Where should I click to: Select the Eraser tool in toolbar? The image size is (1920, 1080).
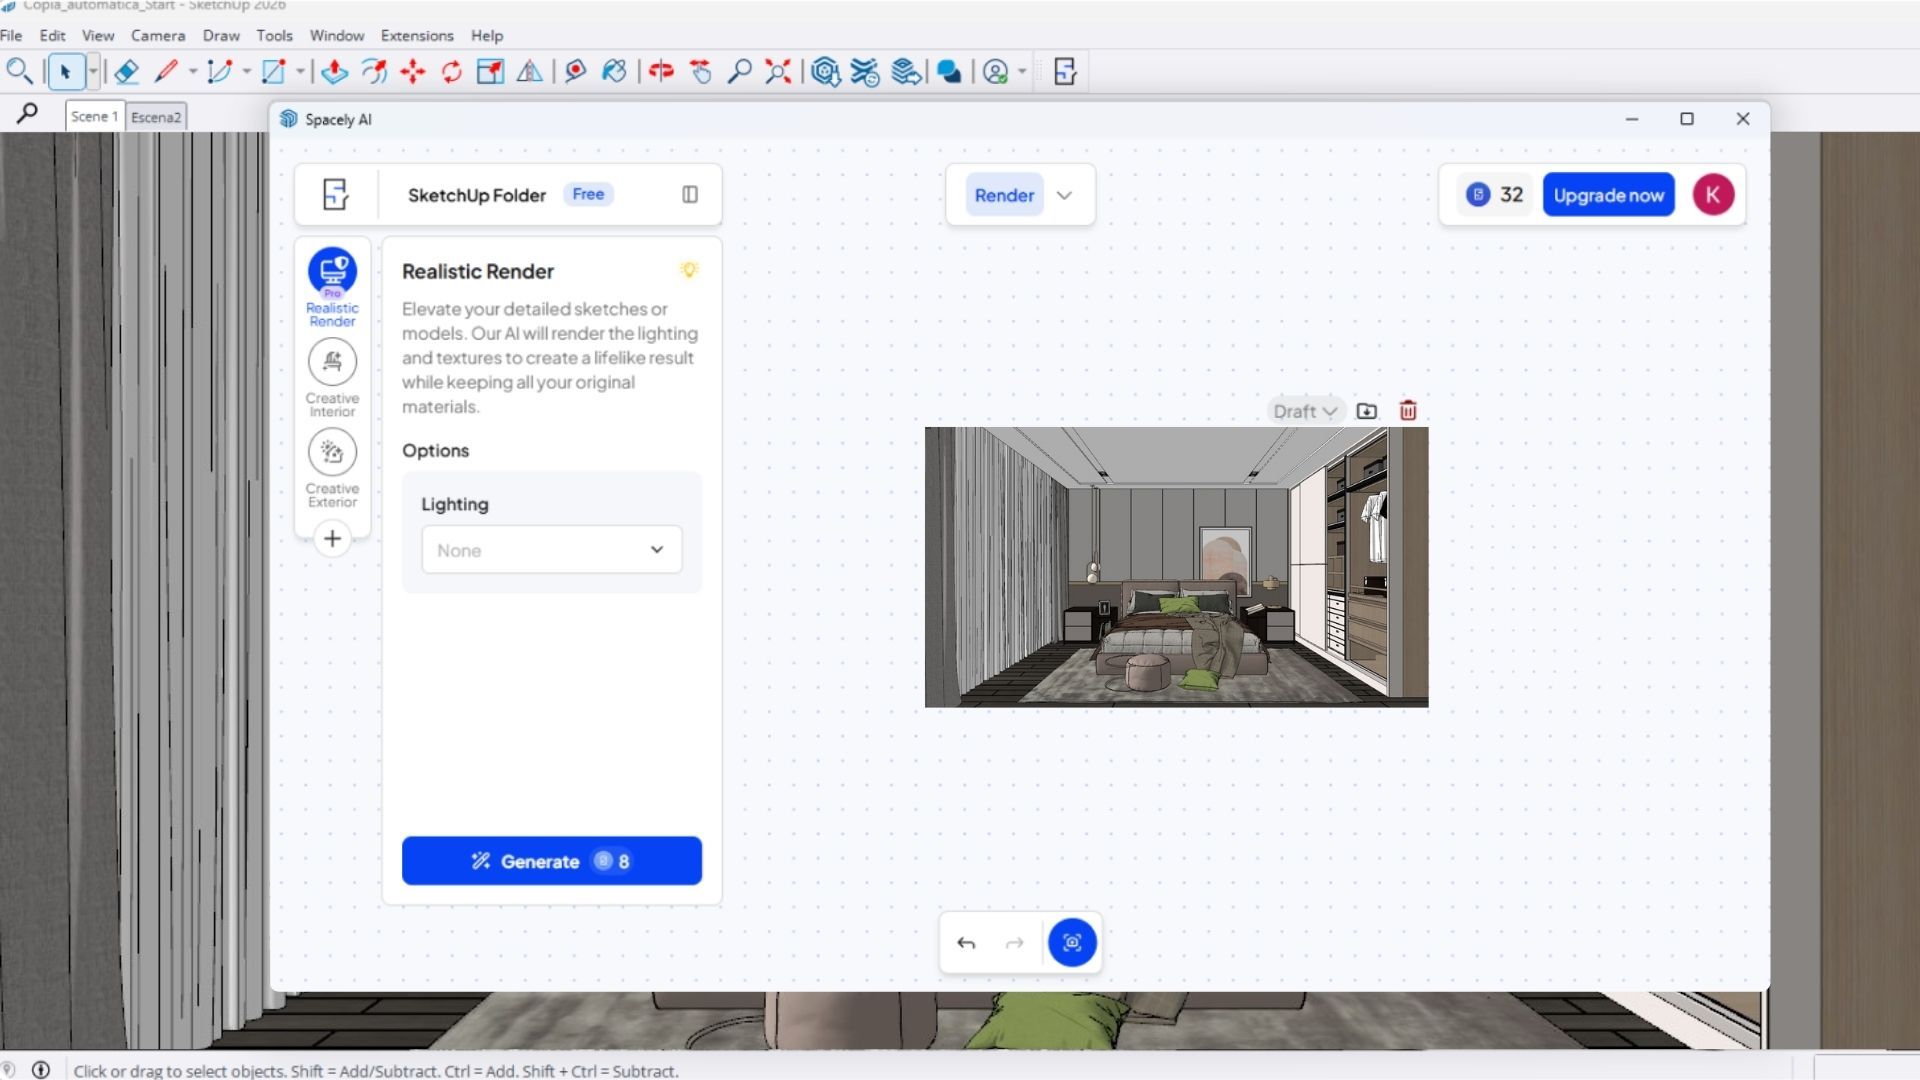(126, 72)
